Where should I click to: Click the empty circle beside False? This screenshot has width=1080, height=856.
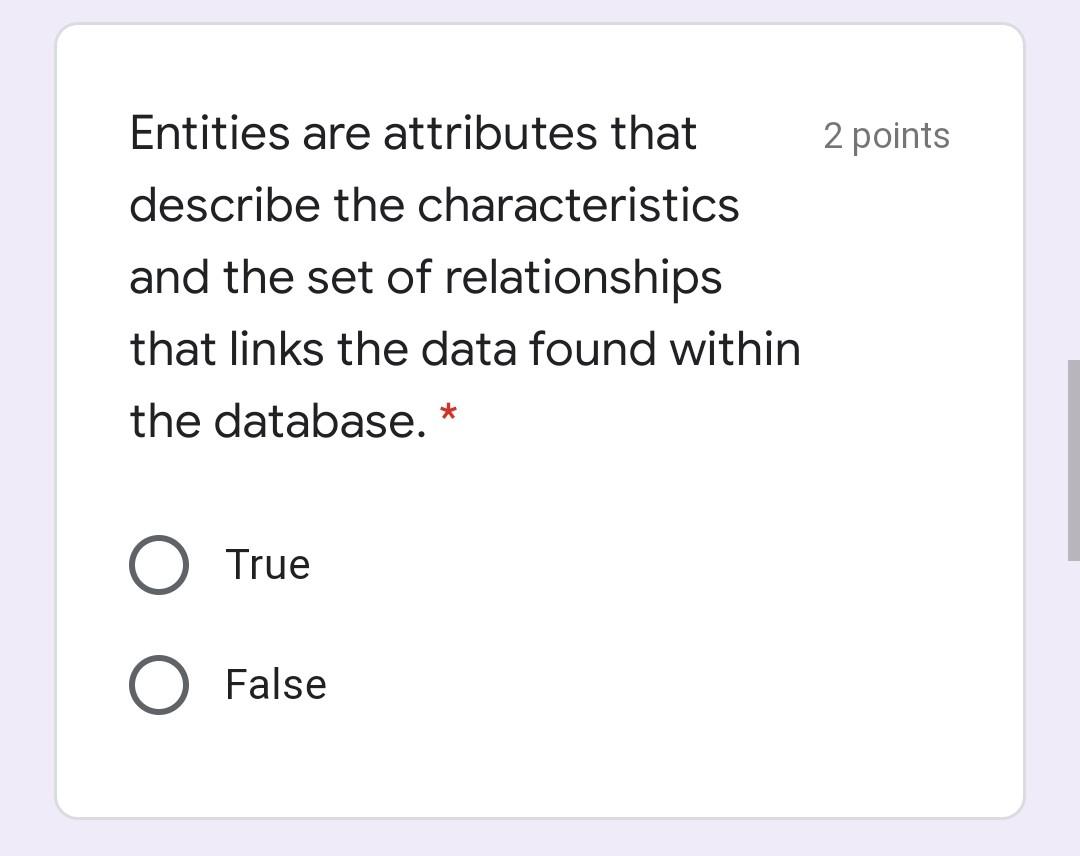pyautogui.click(x=158, y=684)
